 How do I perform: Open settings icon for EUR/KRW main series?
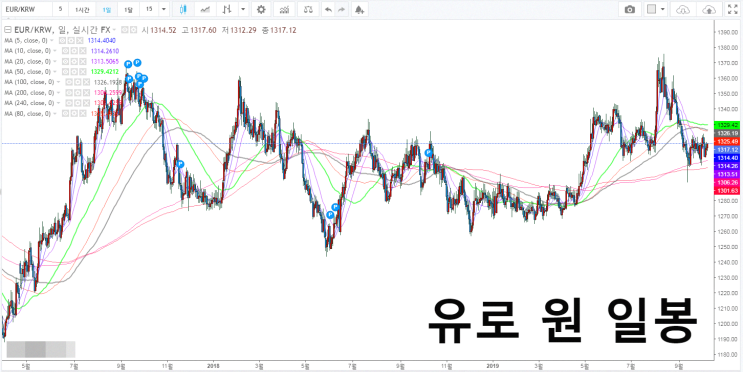tap(134, 30)
